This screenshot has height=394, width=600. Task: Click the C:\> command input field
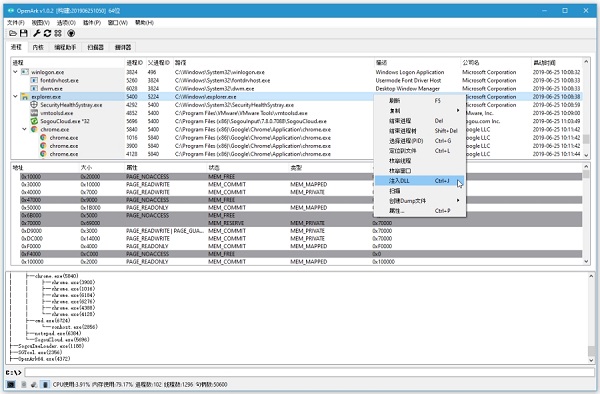tap(309, 372)
